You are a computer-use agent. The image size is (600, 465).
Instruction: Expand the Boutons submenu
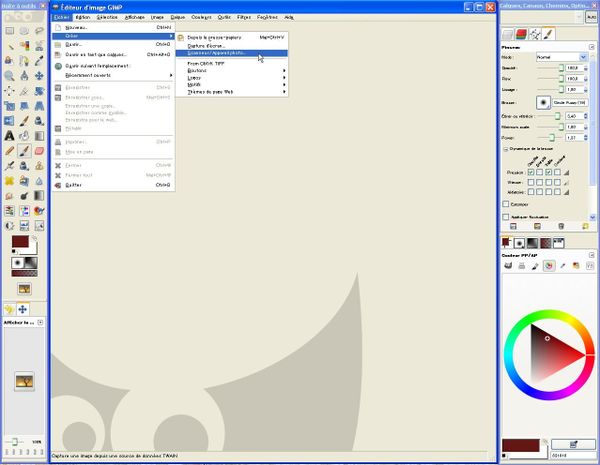[x=232, y=71]
